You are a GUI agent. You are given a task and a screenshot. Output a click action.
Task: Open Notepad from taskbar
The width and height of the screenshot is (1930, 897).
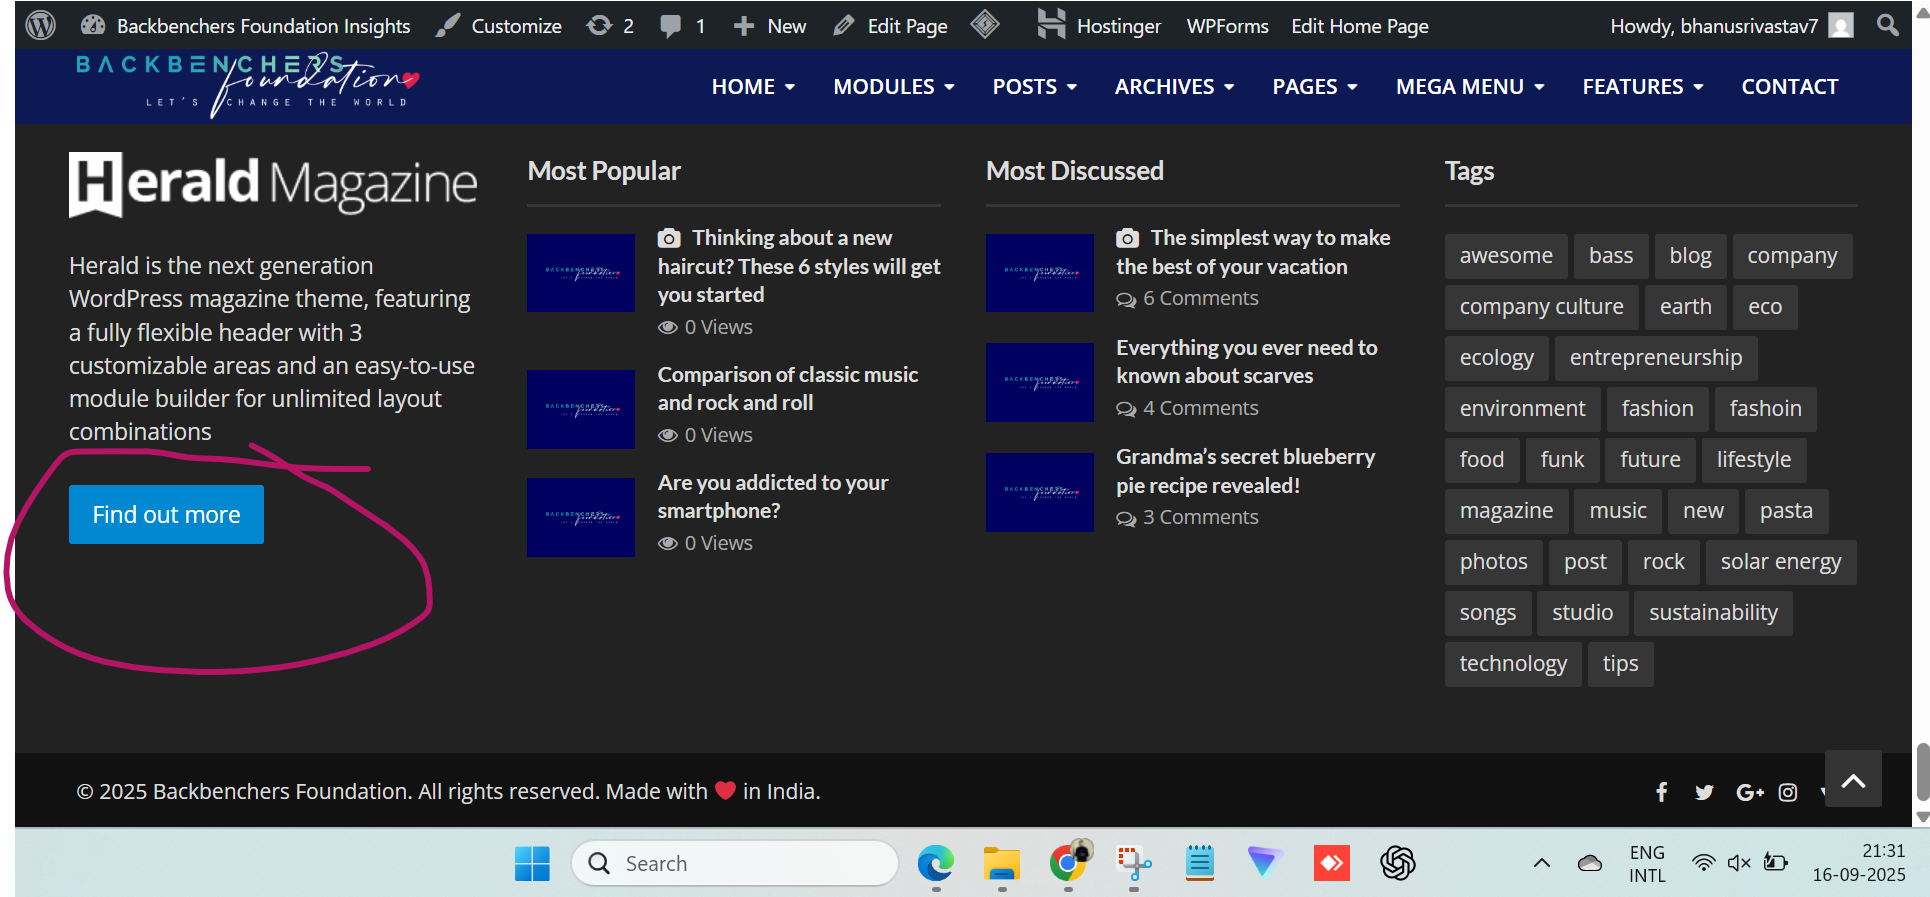[x=1200, y=863]
